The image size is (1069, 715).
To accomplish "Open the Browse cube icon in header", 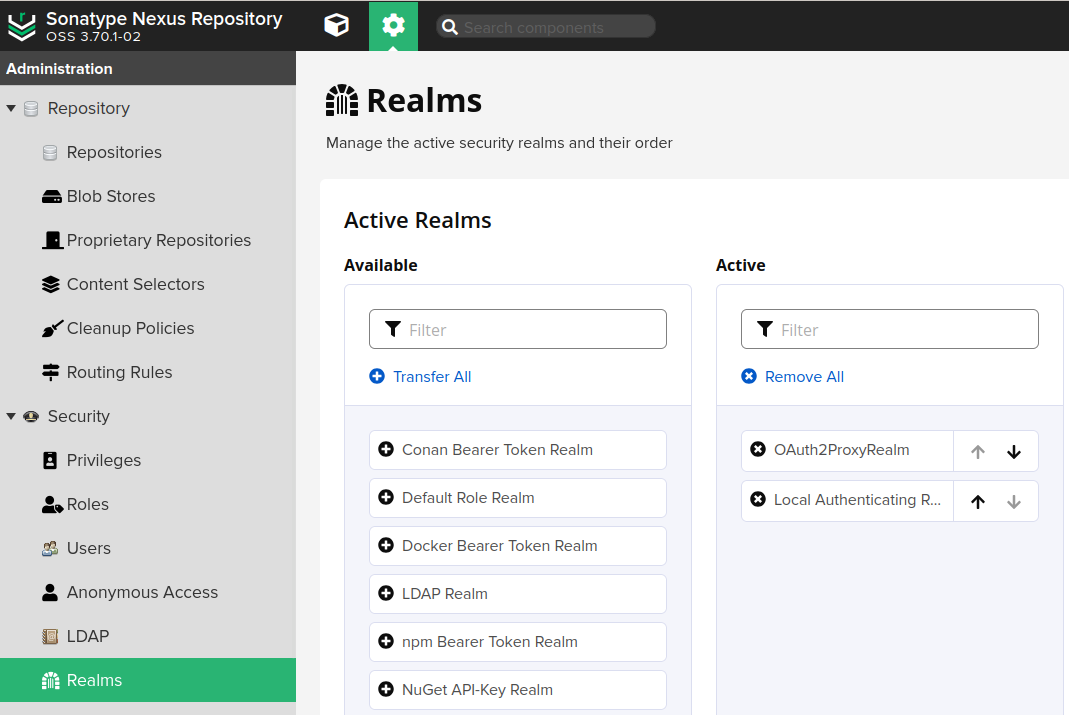I will pyautogui.click(x=337, y=26).
